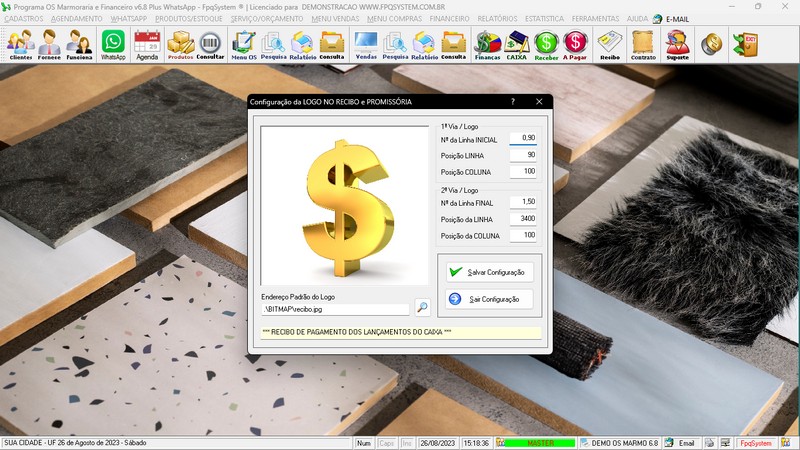Image resolution: width=800 pixels, height=450 pixels.
Task: Open the CAIXA cash register icon
Action: (x=517, y=44)
